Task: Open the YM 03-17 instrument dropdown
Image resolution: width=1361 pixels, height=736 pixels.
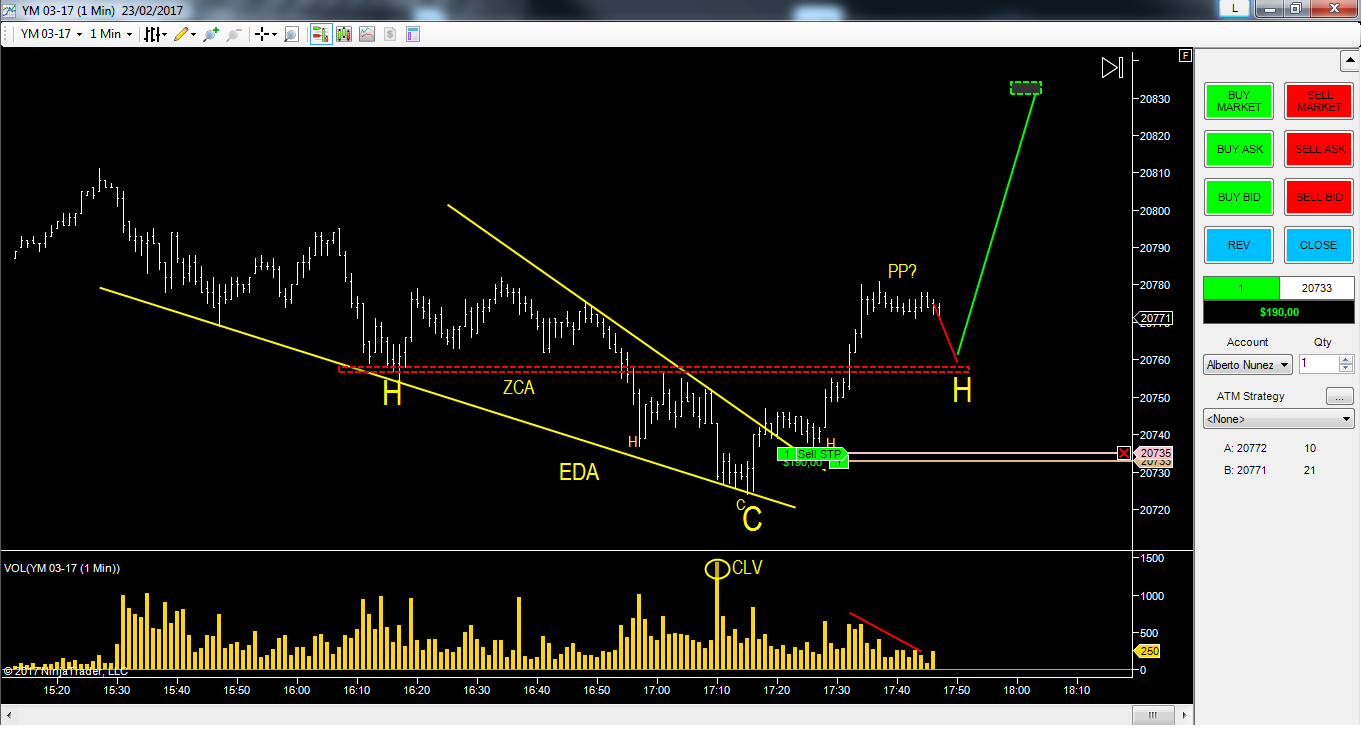Action: click(x=52, y=34)
